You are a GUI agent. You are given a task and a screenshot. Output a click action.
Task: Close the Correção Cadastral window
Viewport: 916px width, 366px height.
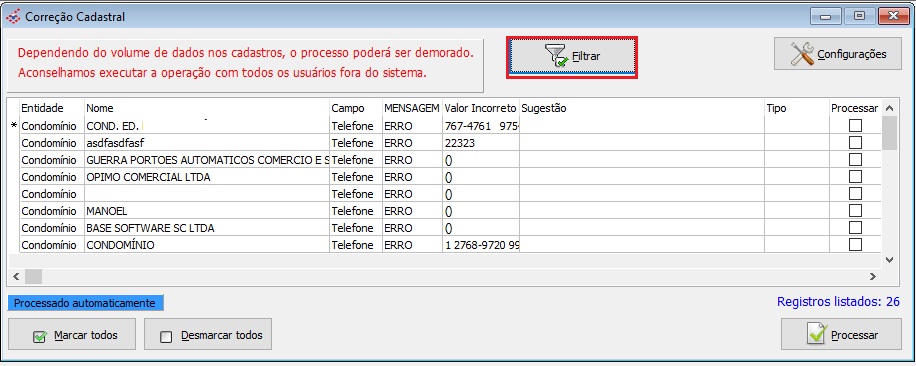[893, 16]
